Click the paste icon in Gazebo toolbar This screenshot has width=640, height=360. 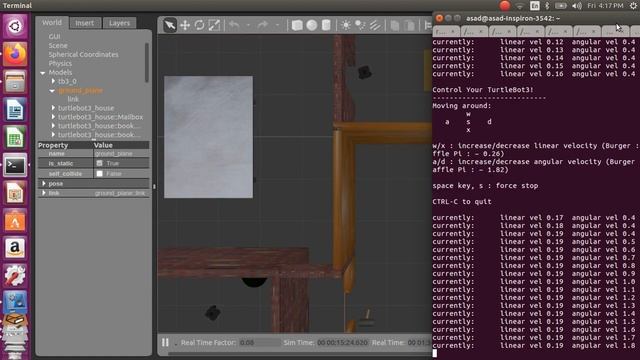[x=409, y=25]
